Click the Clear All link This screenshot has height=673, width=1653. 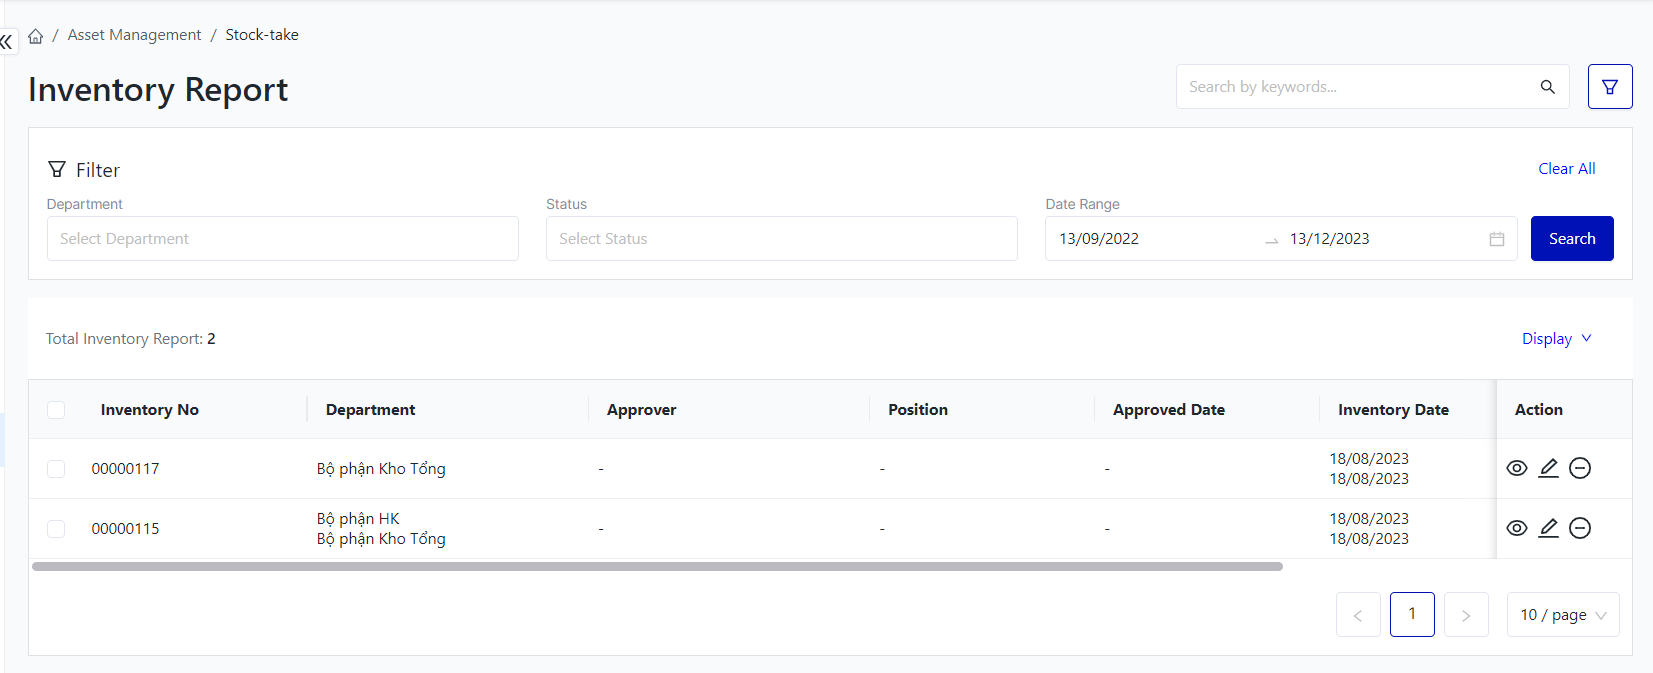1566,169
